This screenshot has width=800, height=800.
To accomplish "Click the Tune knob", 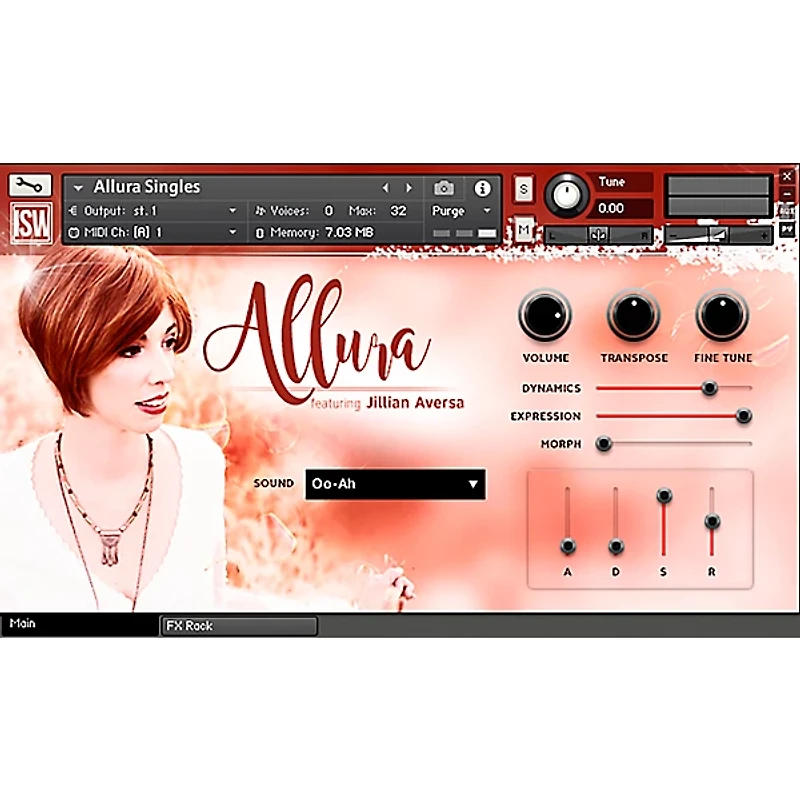I will [x=566, y=195].
